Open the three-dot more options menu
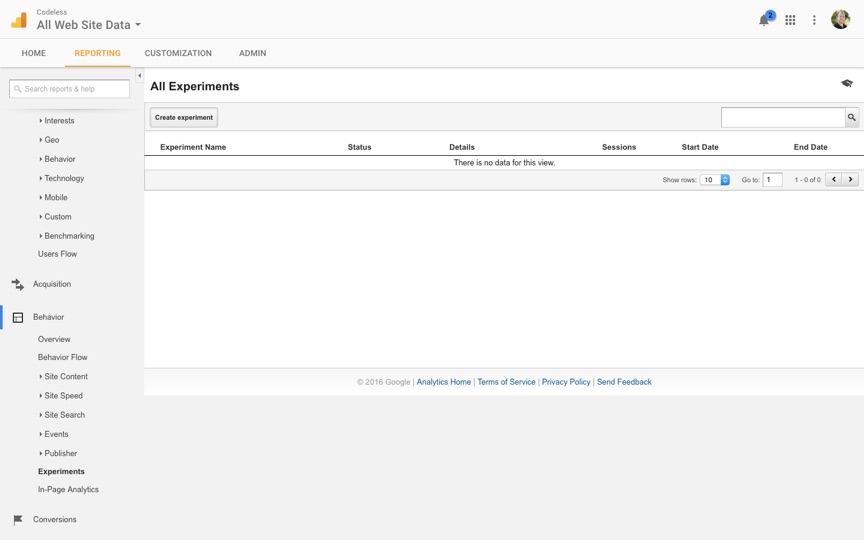The image size is (864, 540). tap(814, 20)
